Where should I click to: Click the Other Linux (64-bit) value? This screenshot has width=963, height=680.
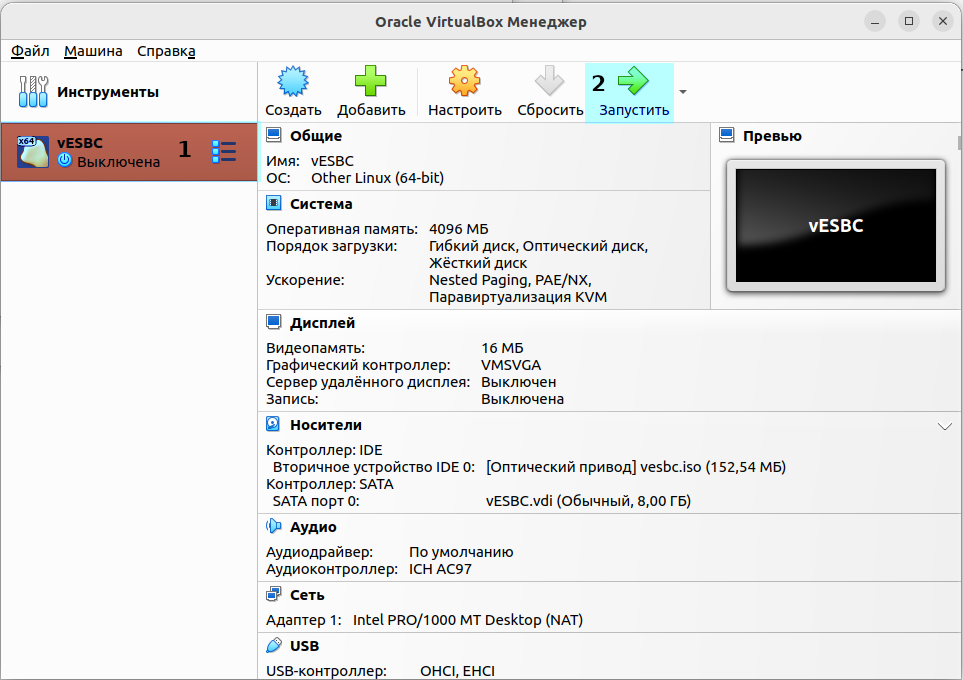[377, 178]
